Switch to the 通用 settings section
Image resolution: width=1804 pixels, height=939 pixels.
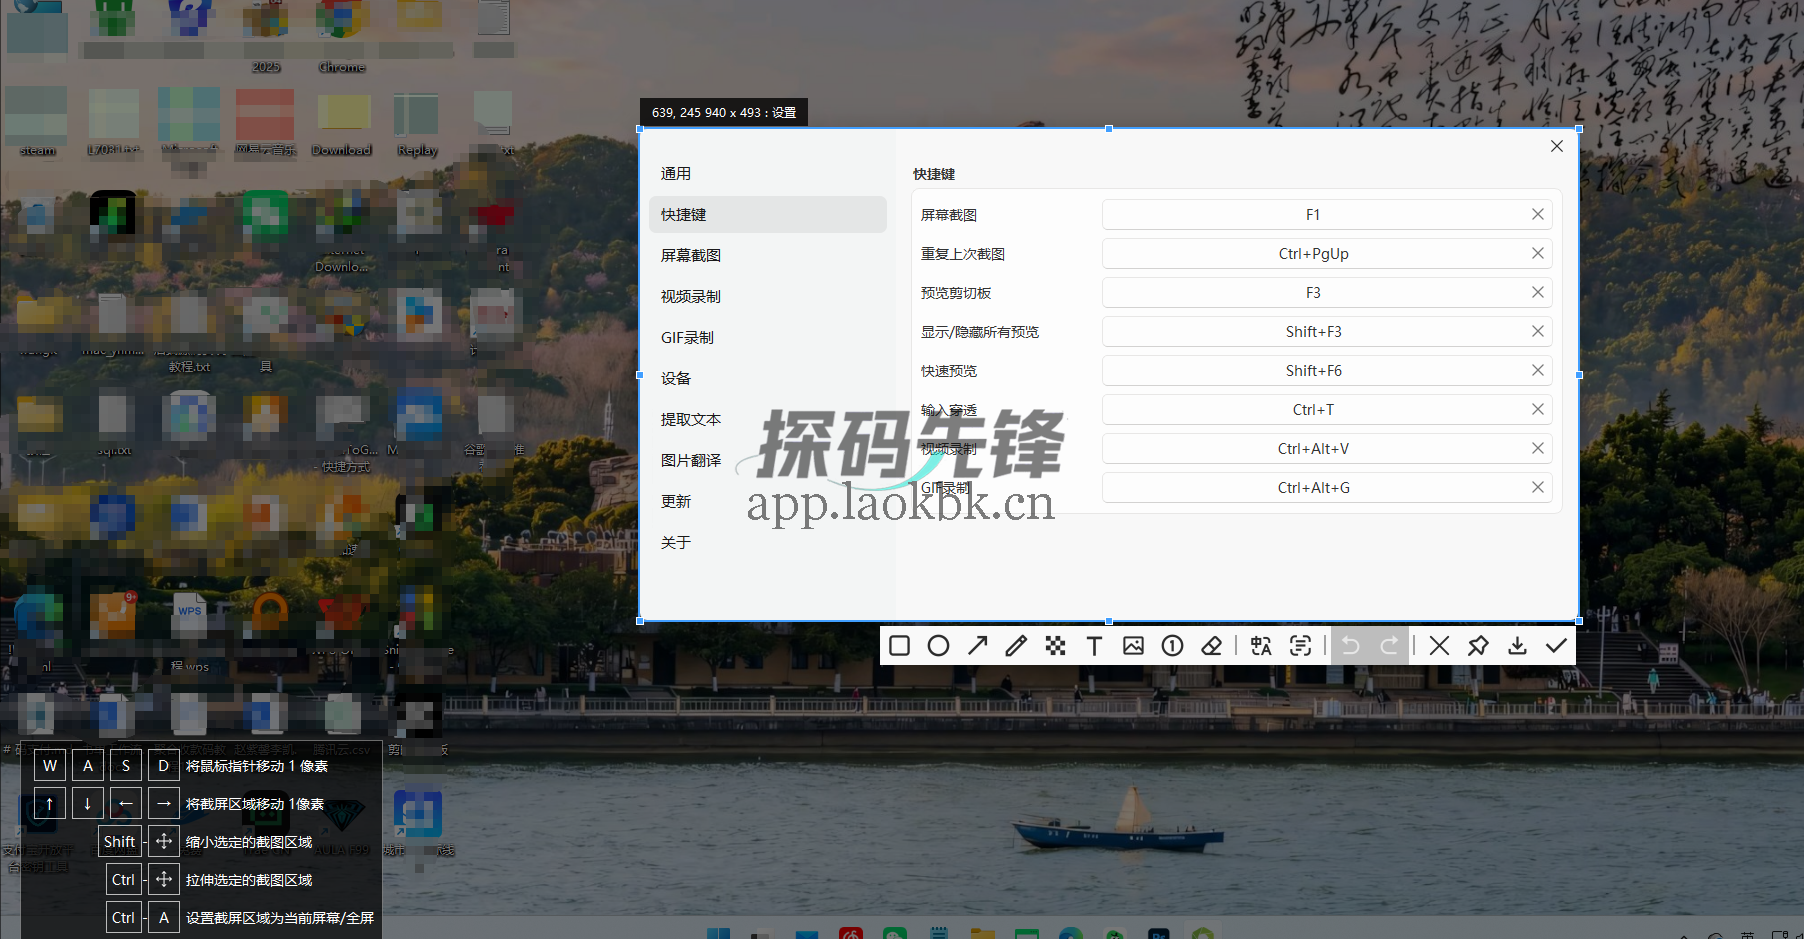[x=676, y=172]
